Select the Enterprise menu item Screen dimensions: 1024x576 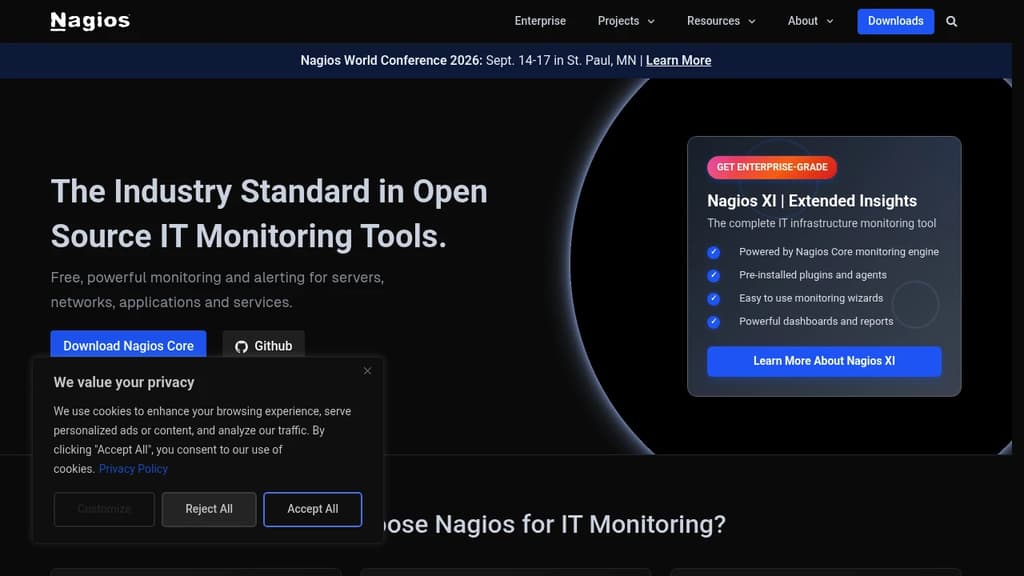[540, 21]
